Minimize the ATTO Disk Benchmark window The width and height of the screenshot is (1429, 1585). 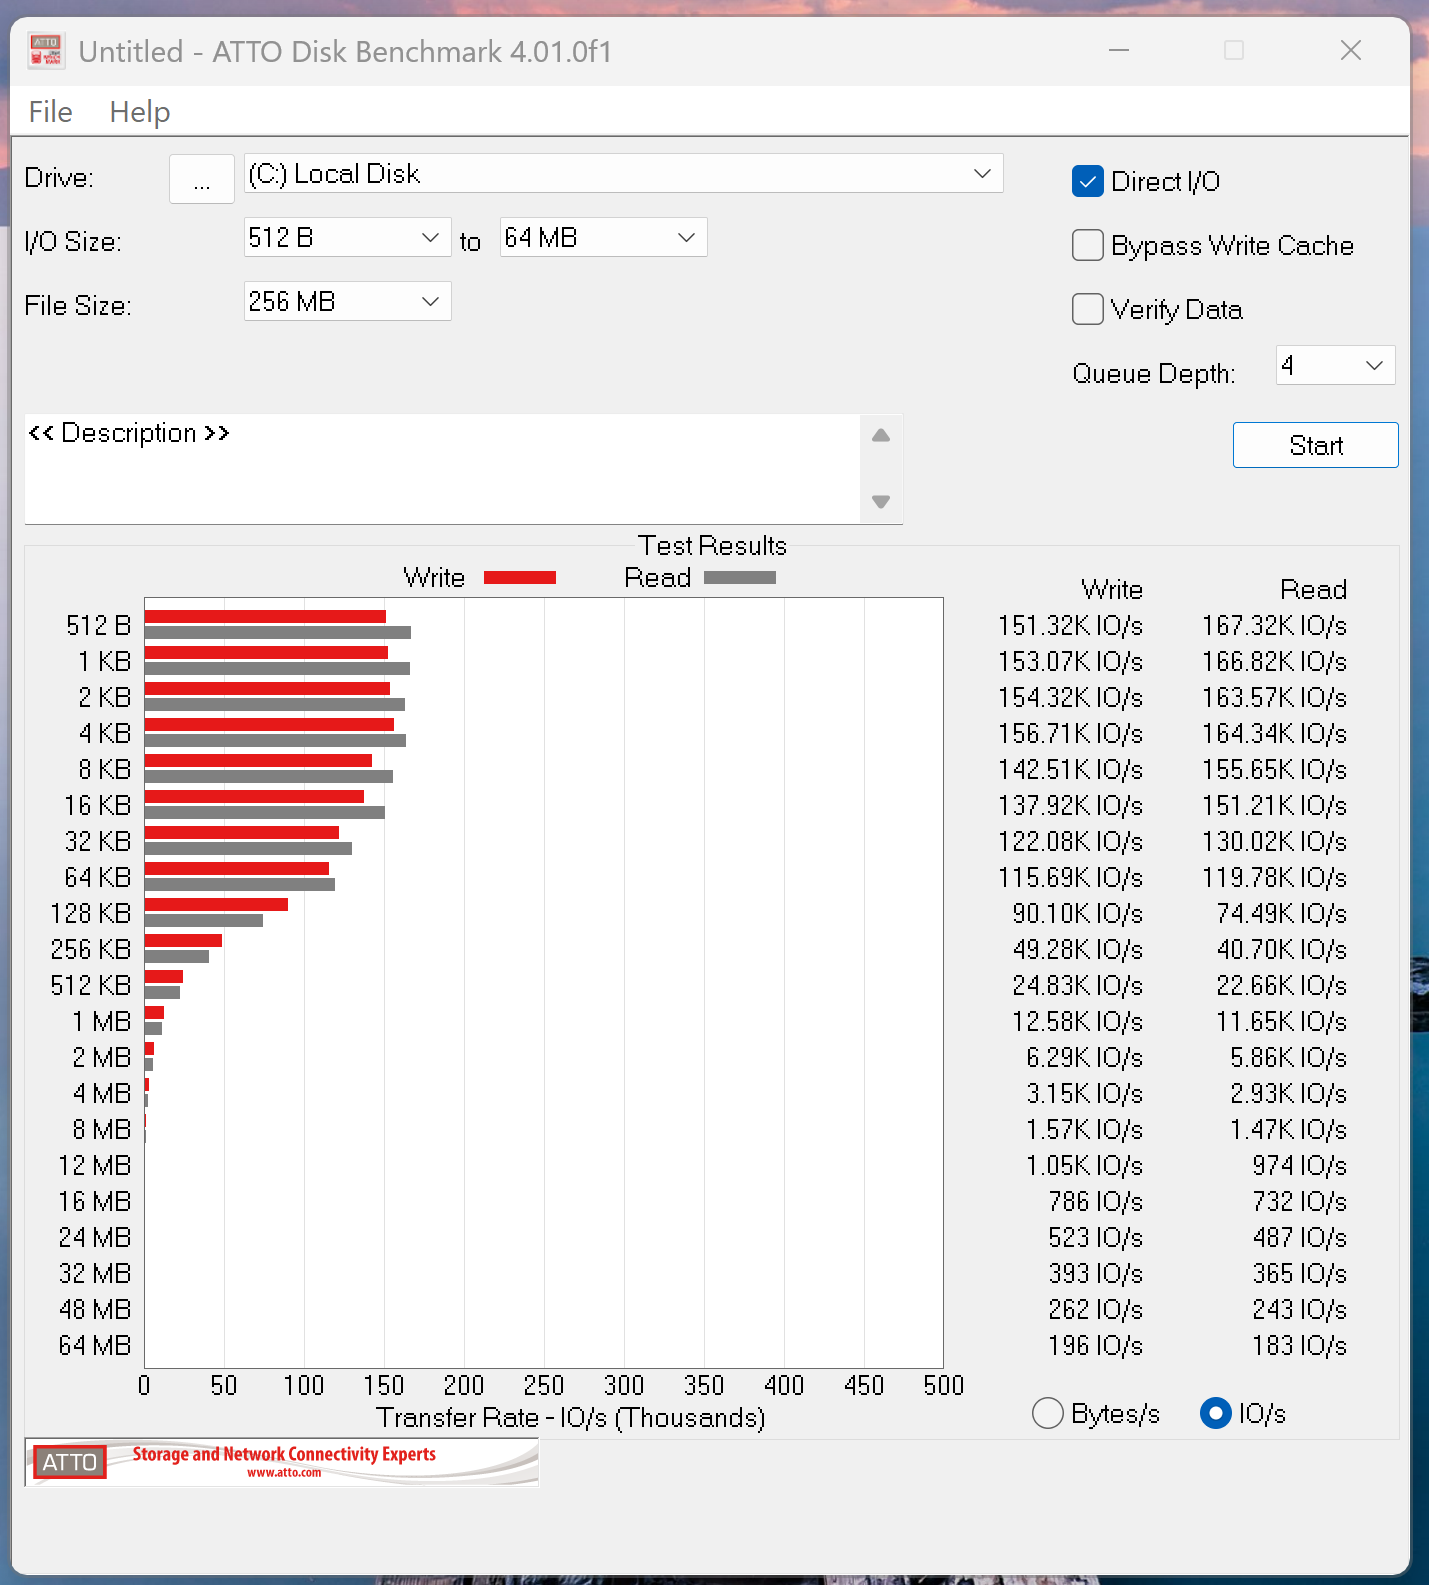pyautogui.click(x=1119, y=50)
